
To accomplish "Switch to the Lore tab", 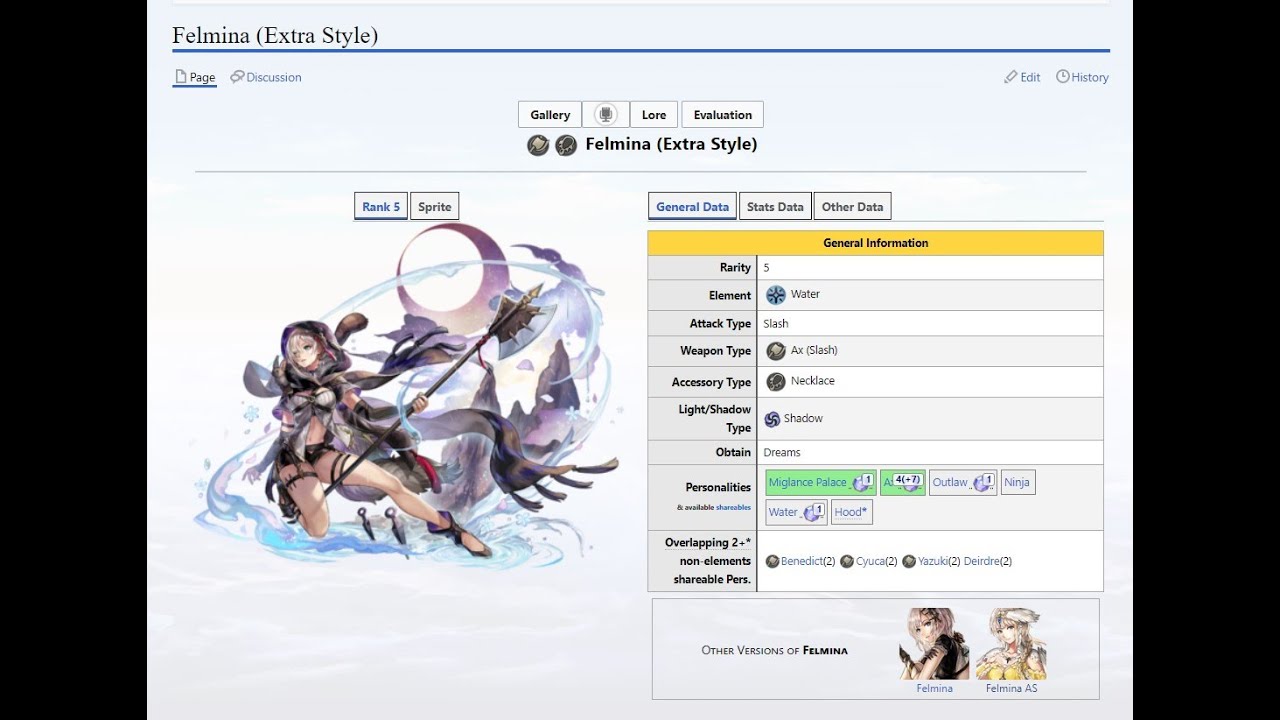I will [654, 115].
